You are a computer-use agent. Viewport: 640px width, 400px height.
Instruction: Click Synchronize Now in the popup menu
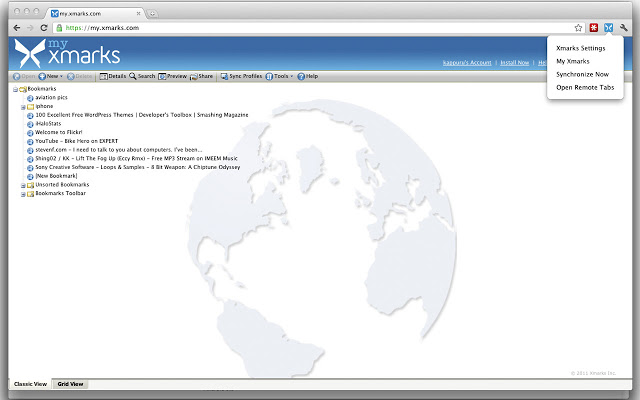point(582,74)
